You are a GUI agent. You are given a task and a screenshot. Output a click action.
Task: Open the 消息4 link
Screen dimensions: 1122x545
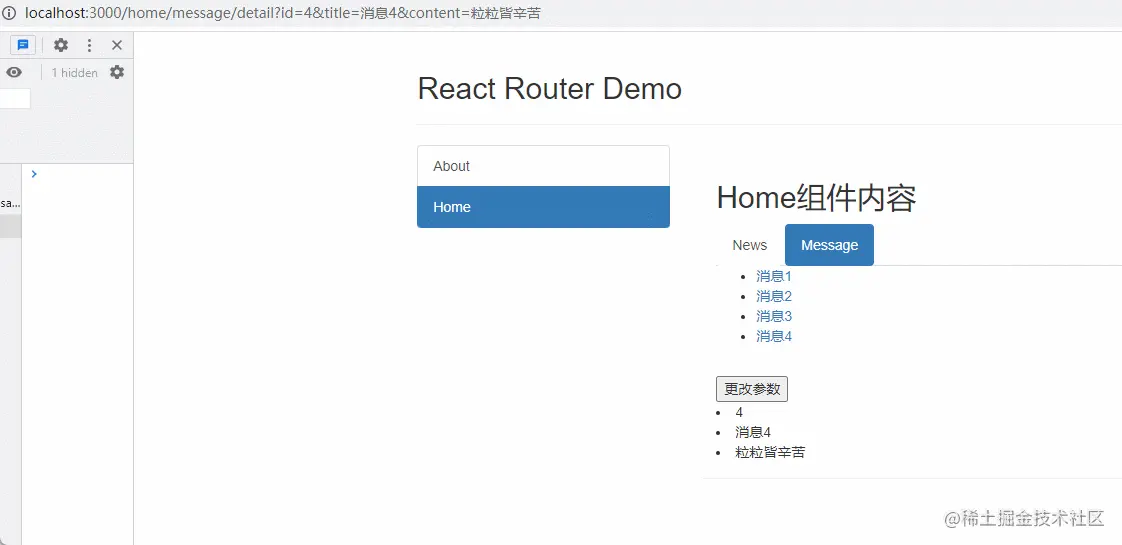[774, 336]
